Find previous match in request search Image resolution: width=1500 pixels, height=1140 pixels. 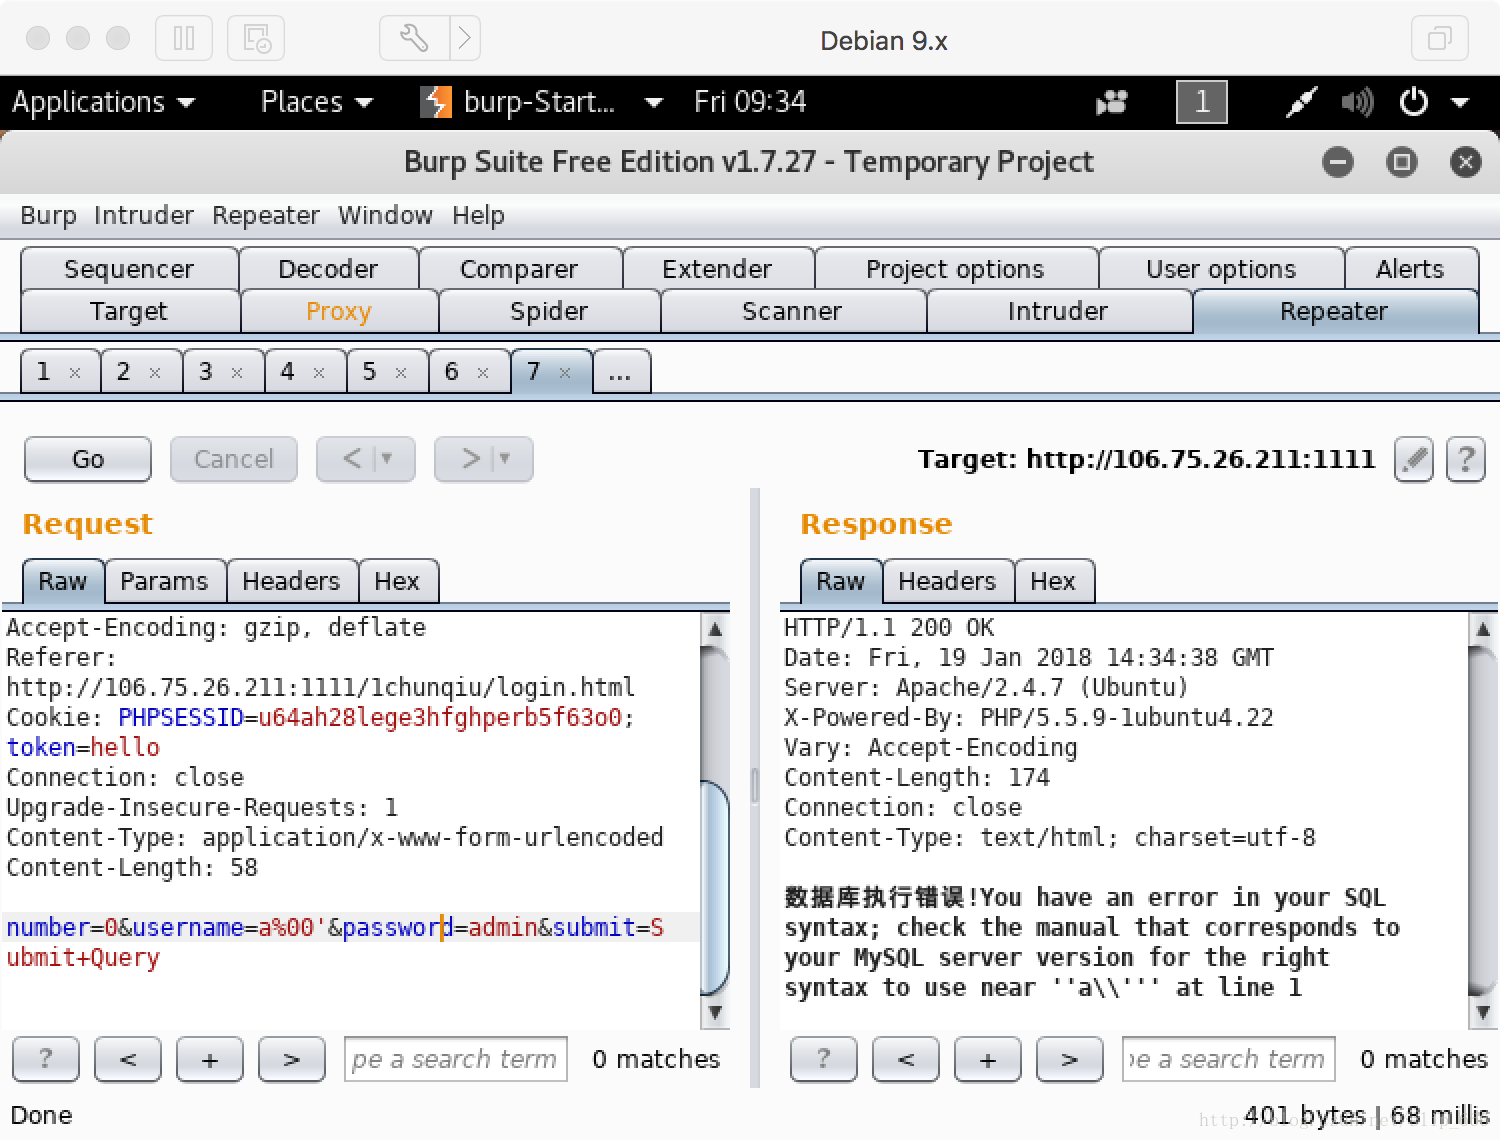tap(128, 1059)
